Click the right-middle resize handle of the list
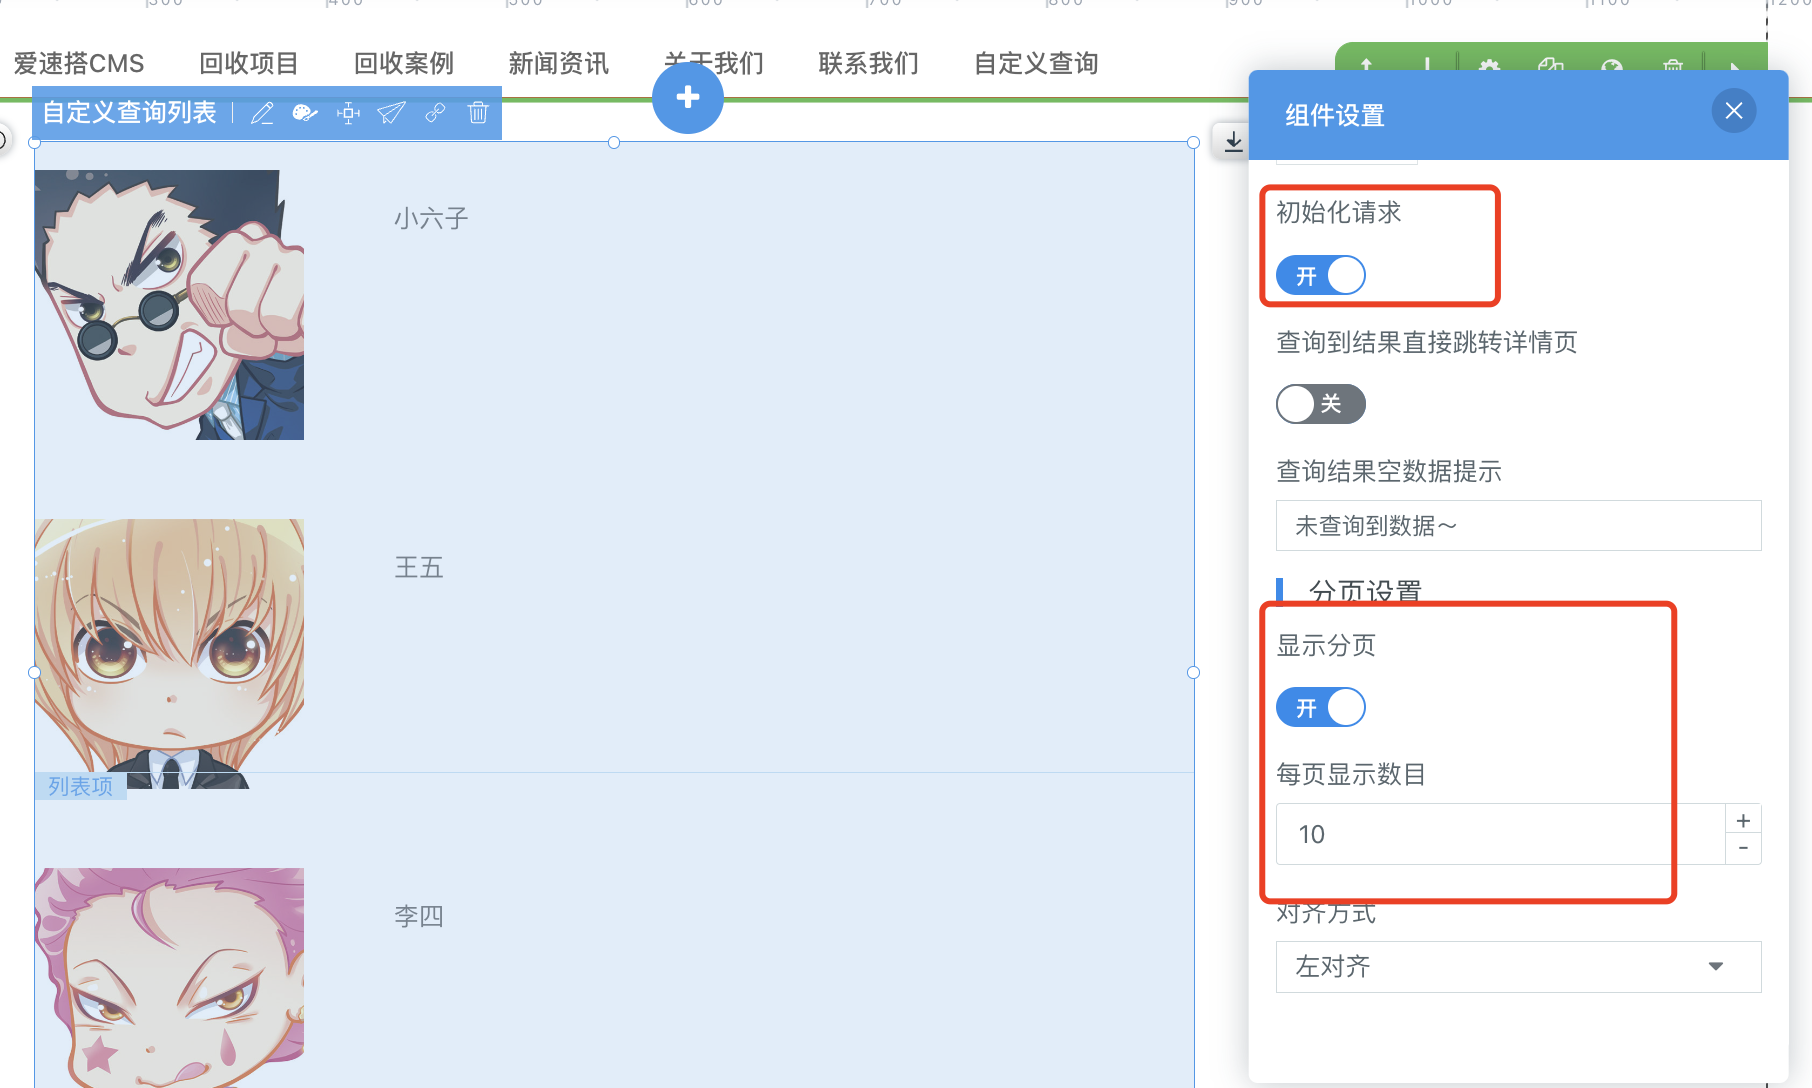The image size is (1812, 1088). click(x=1193, y=672)
